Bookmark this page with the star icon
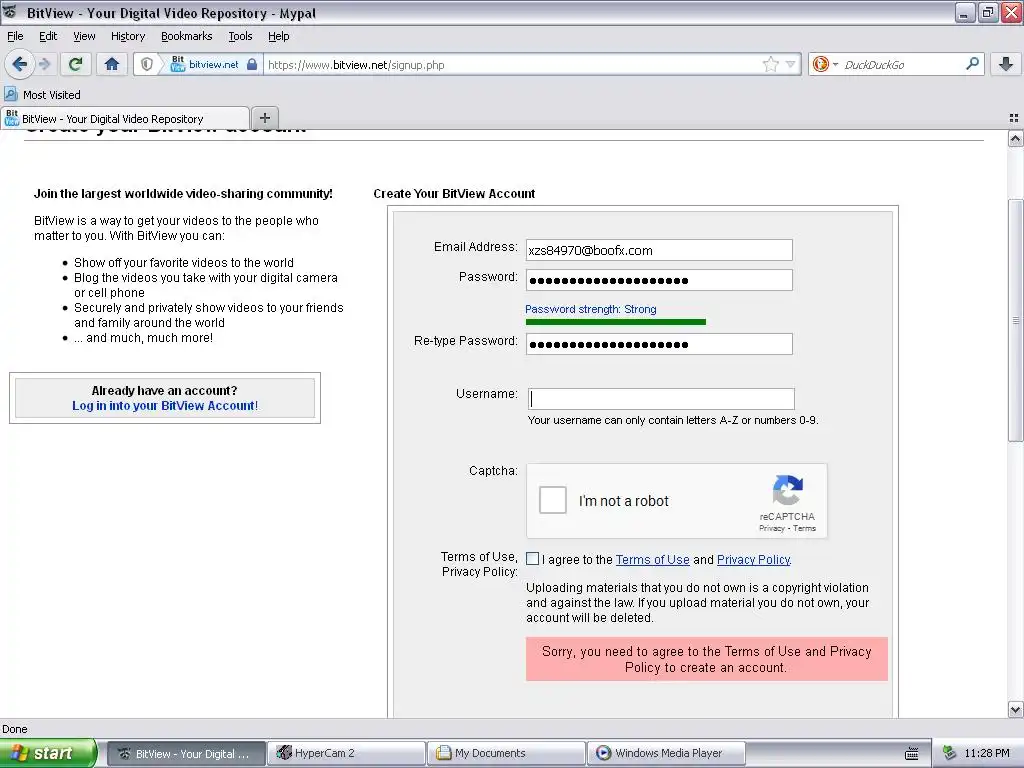 click(x=771, y=64)
